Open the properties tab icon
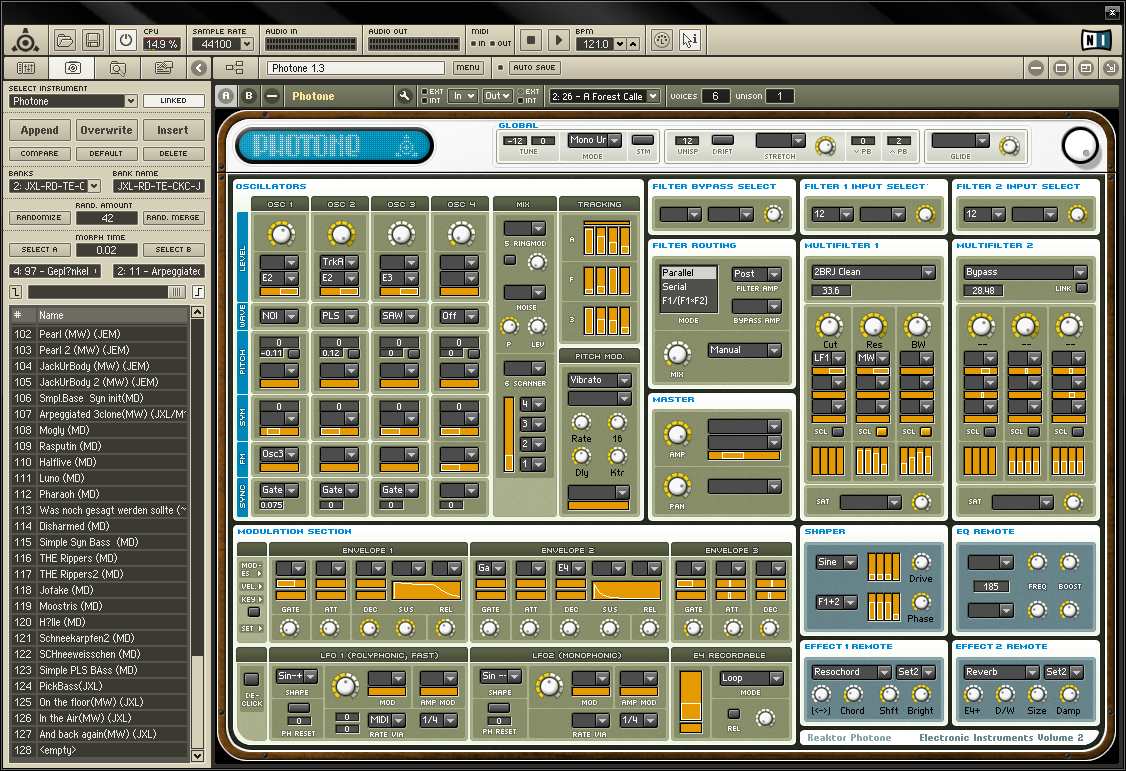Viewport: 1126px width, 771px height. coord(164,68)
